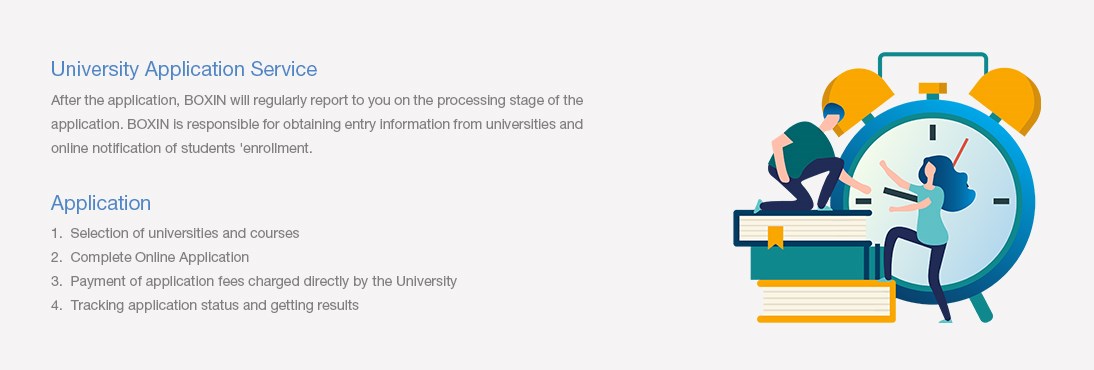The image size is (1094, 370).
Task: Click the clock's teal handle on top
Action: point(933,64)
